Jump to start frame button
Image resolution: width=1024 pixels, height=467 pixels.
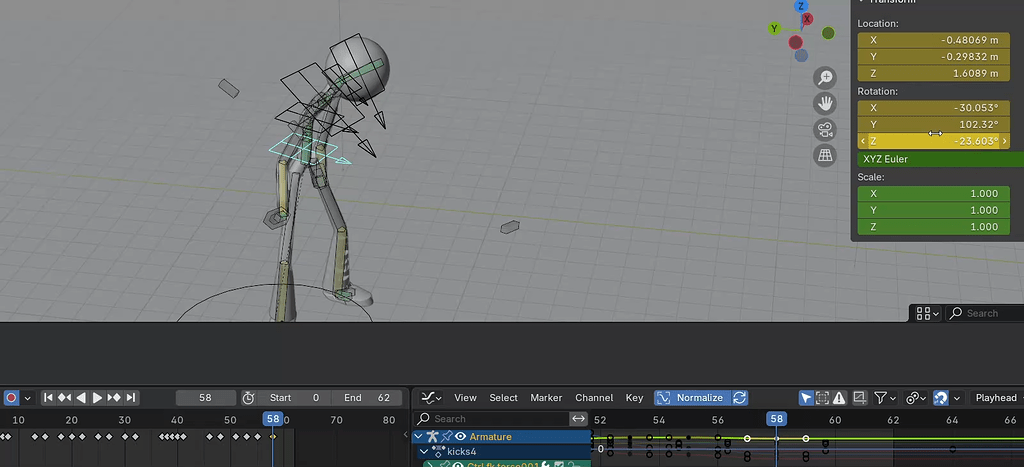[48, 398]
